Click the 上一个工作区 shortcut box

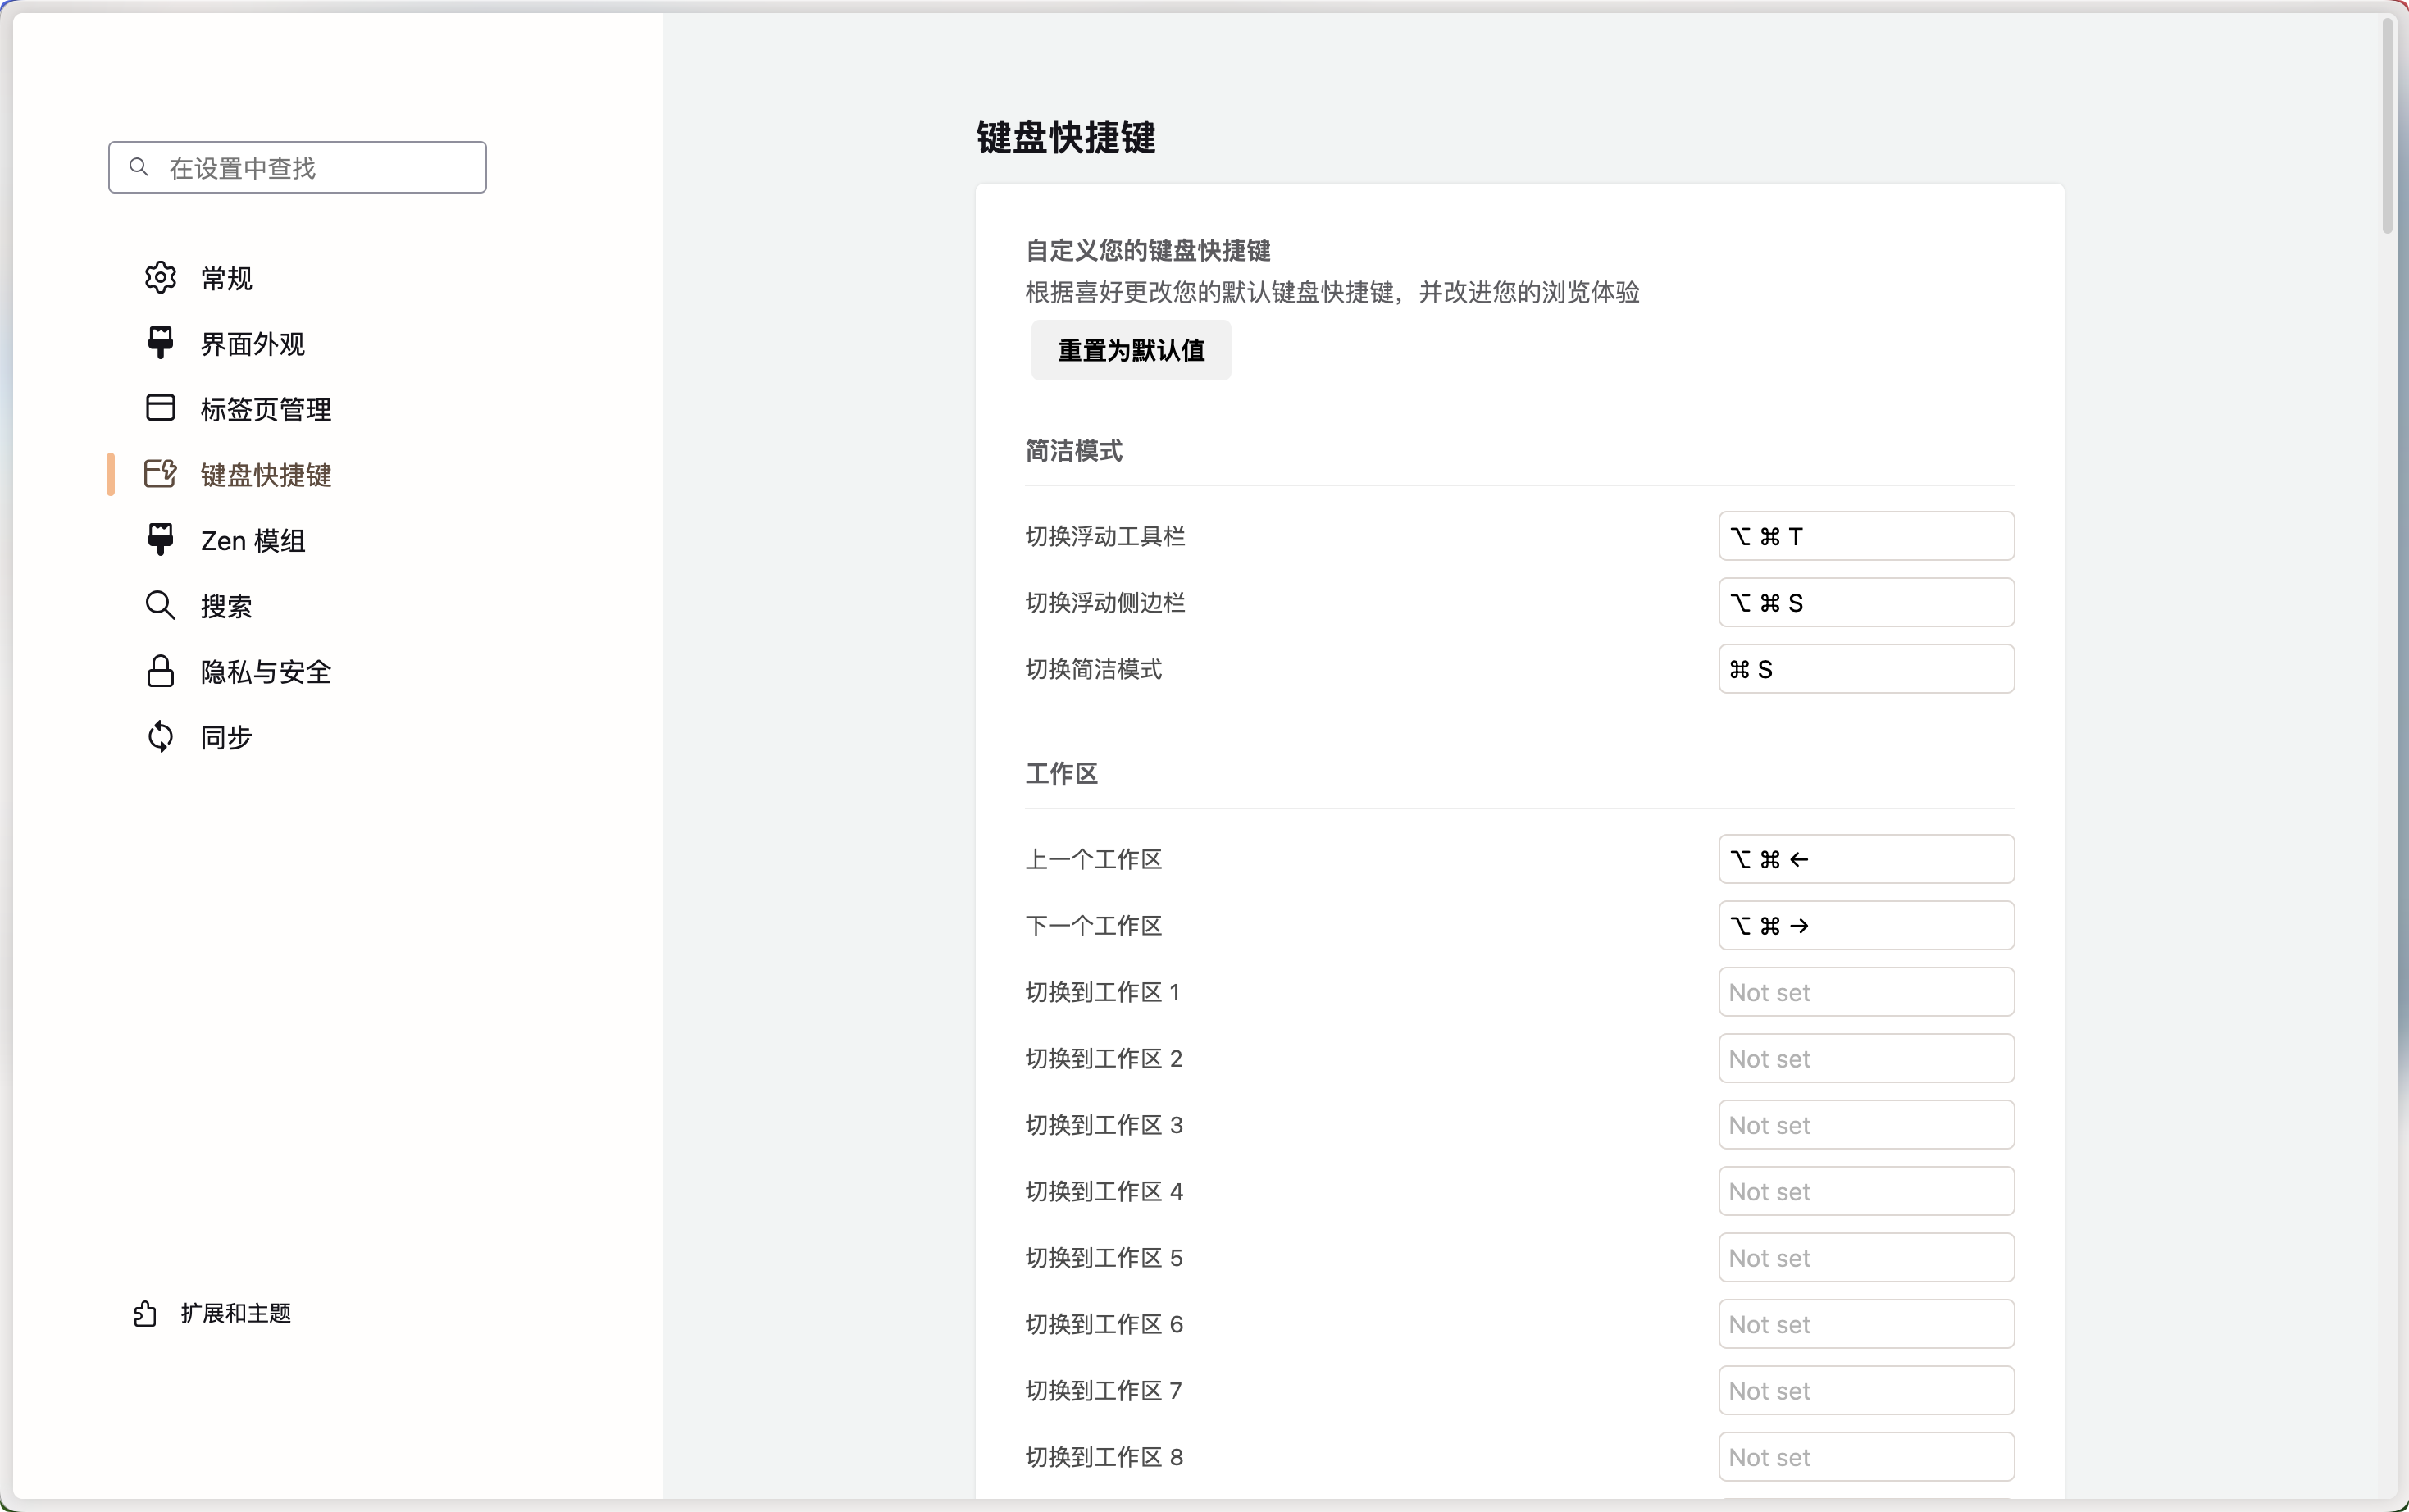[1865, 859]
